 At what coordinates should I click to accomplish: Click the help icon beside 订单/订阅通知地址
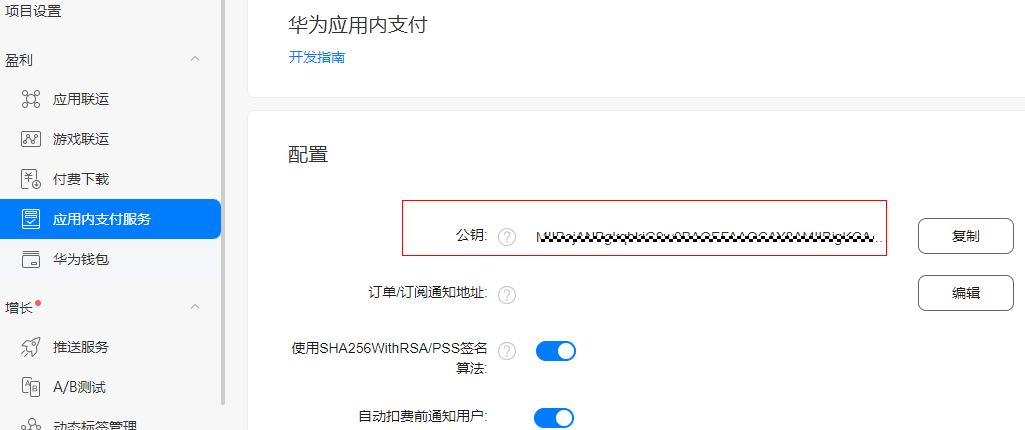point(507,295)
